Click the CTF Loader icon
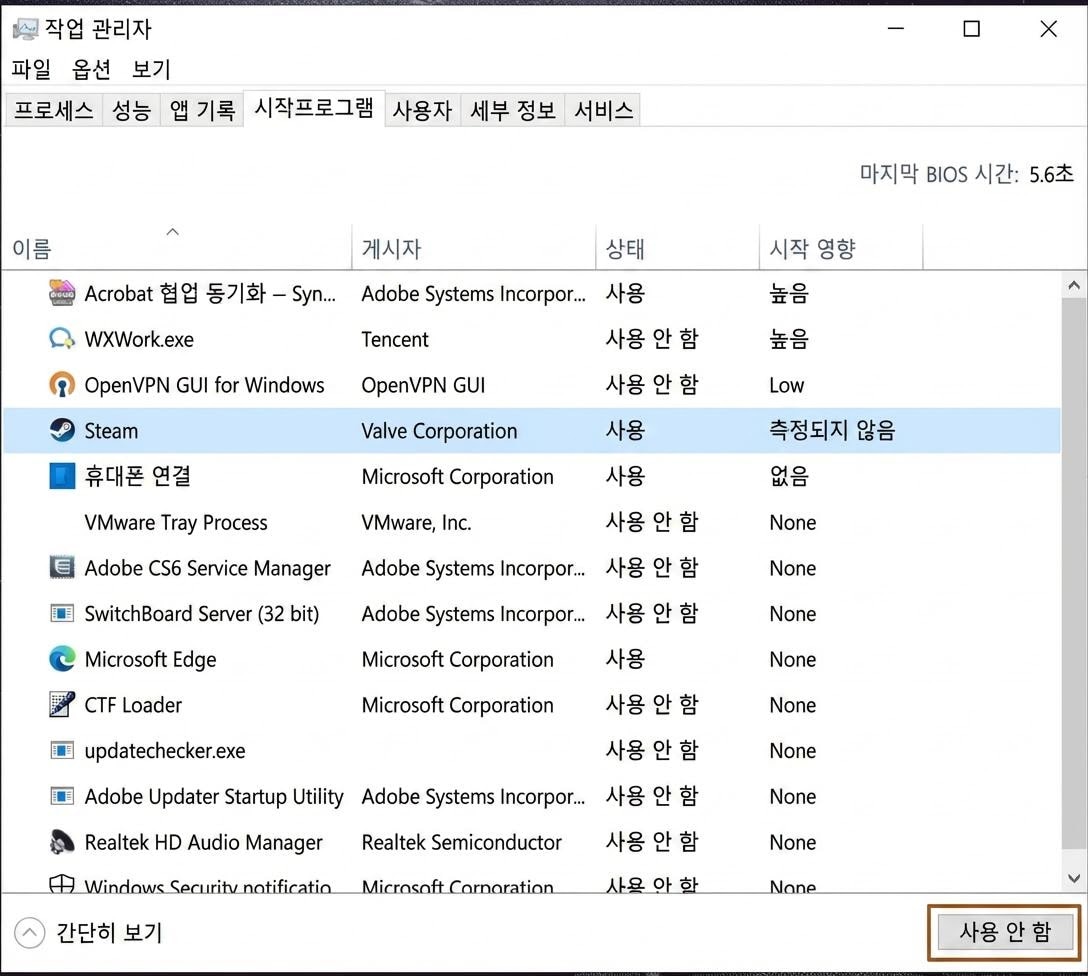This screenshot has width=1088, height=976. tap(62, 705)
